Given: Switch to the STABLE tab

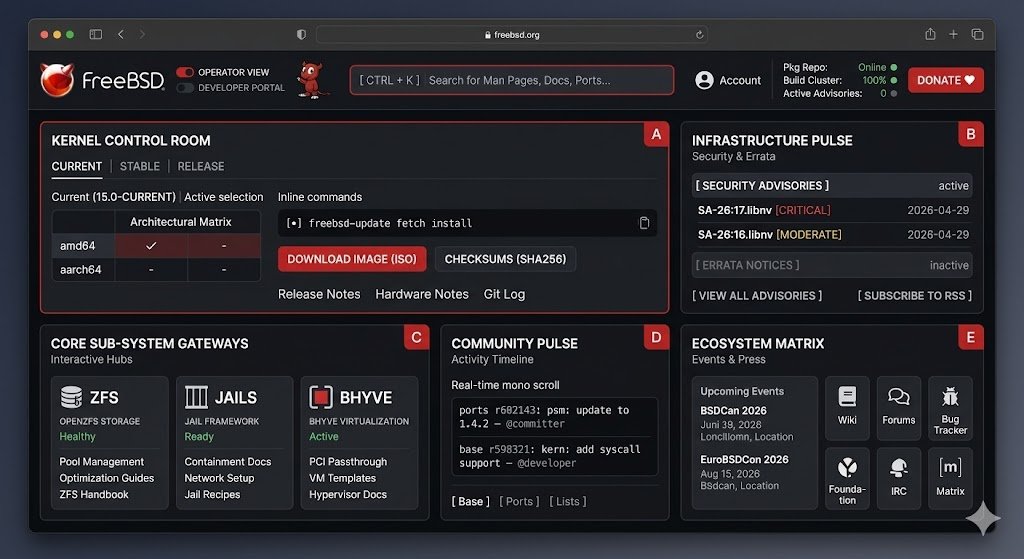Looking at the screenshot, I should click(140, 167).
